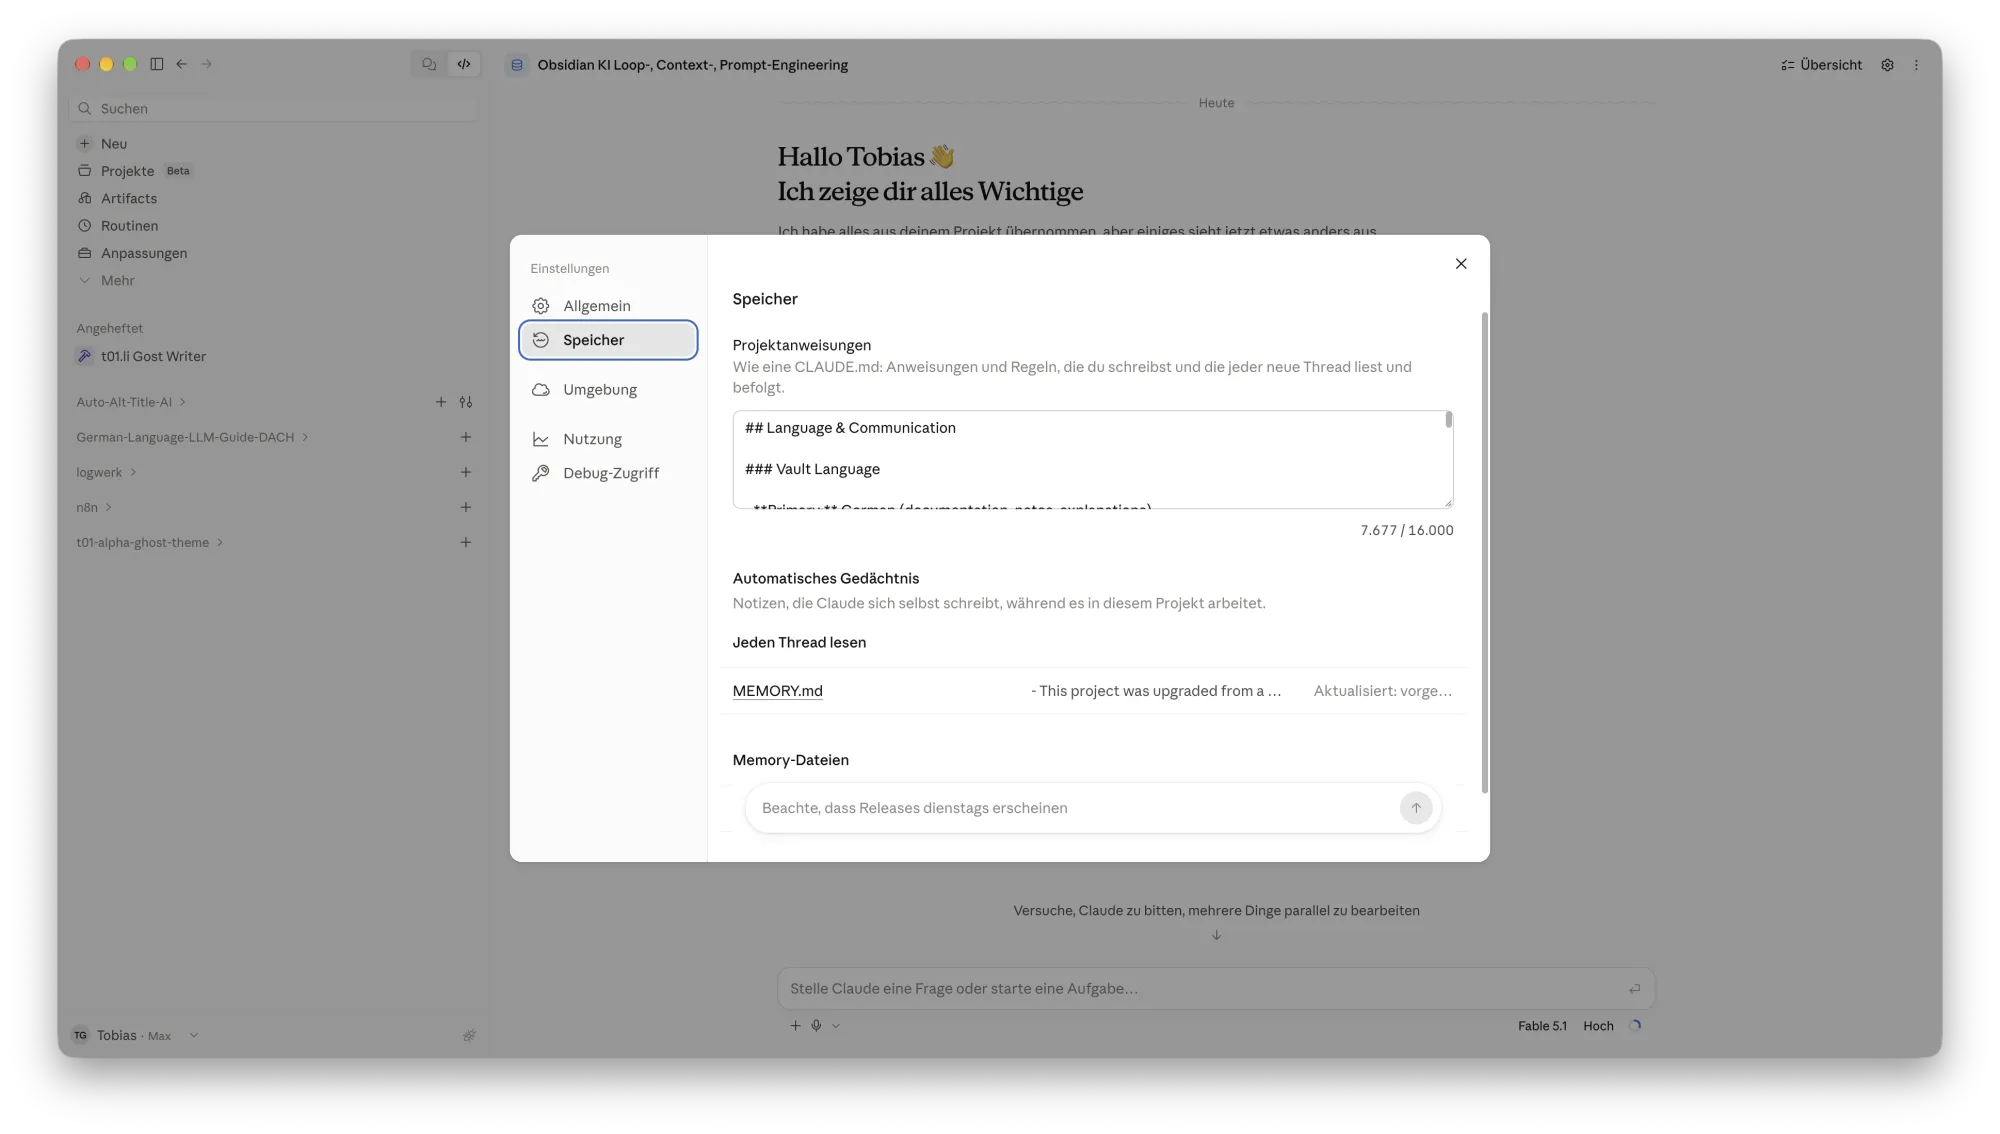Submit memory note with arrow button
This screenshot has width=2000, height=1134.
(1416, 808)
